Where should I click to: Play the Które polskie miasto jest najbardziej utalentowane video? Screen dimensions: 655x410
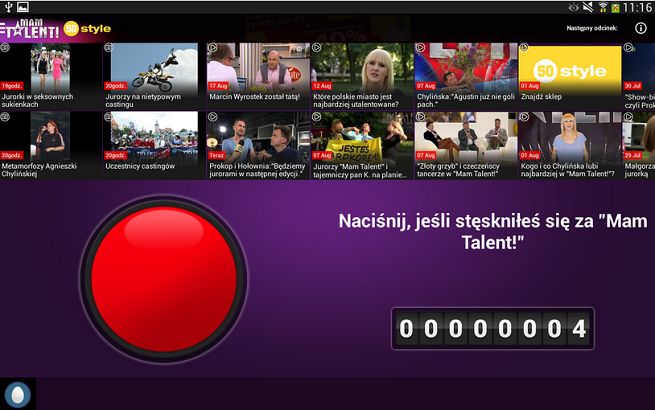point(362,76)
